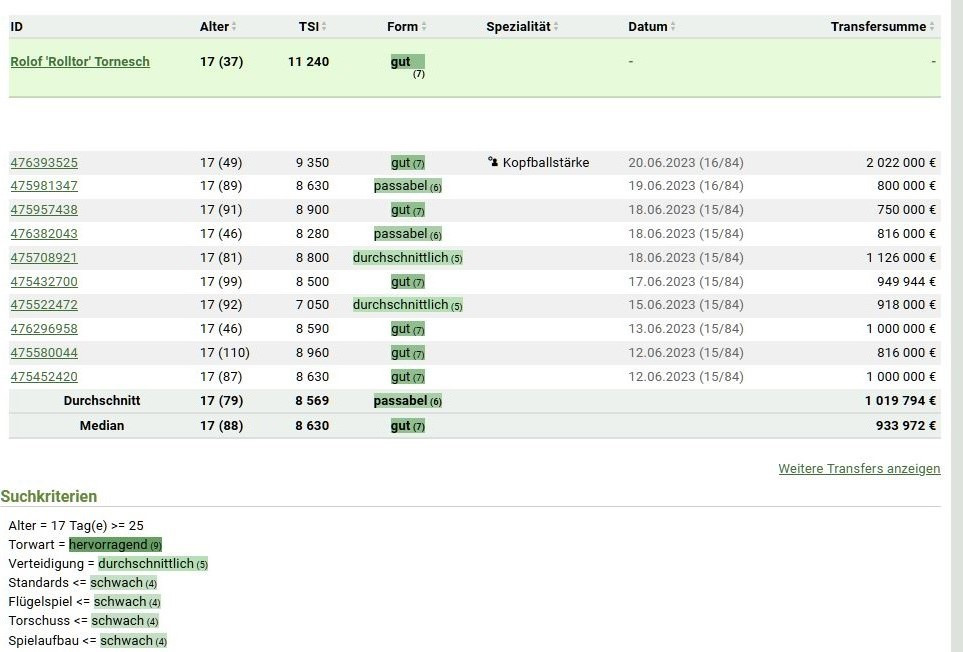Screen dimensions: 963x652
Task: Click median transfer sum 933 972 €
Action: (x=906, y=425)
